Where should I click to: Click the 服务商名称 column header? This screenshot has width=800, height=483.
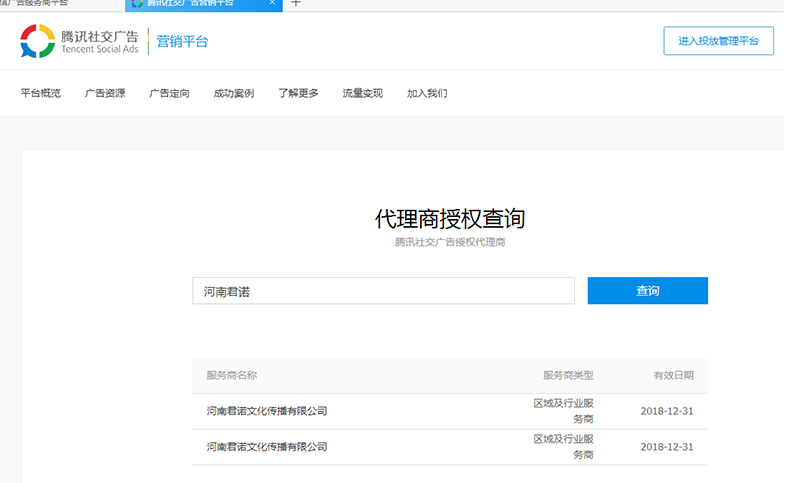pyautogui.click(x=232, y=375)
